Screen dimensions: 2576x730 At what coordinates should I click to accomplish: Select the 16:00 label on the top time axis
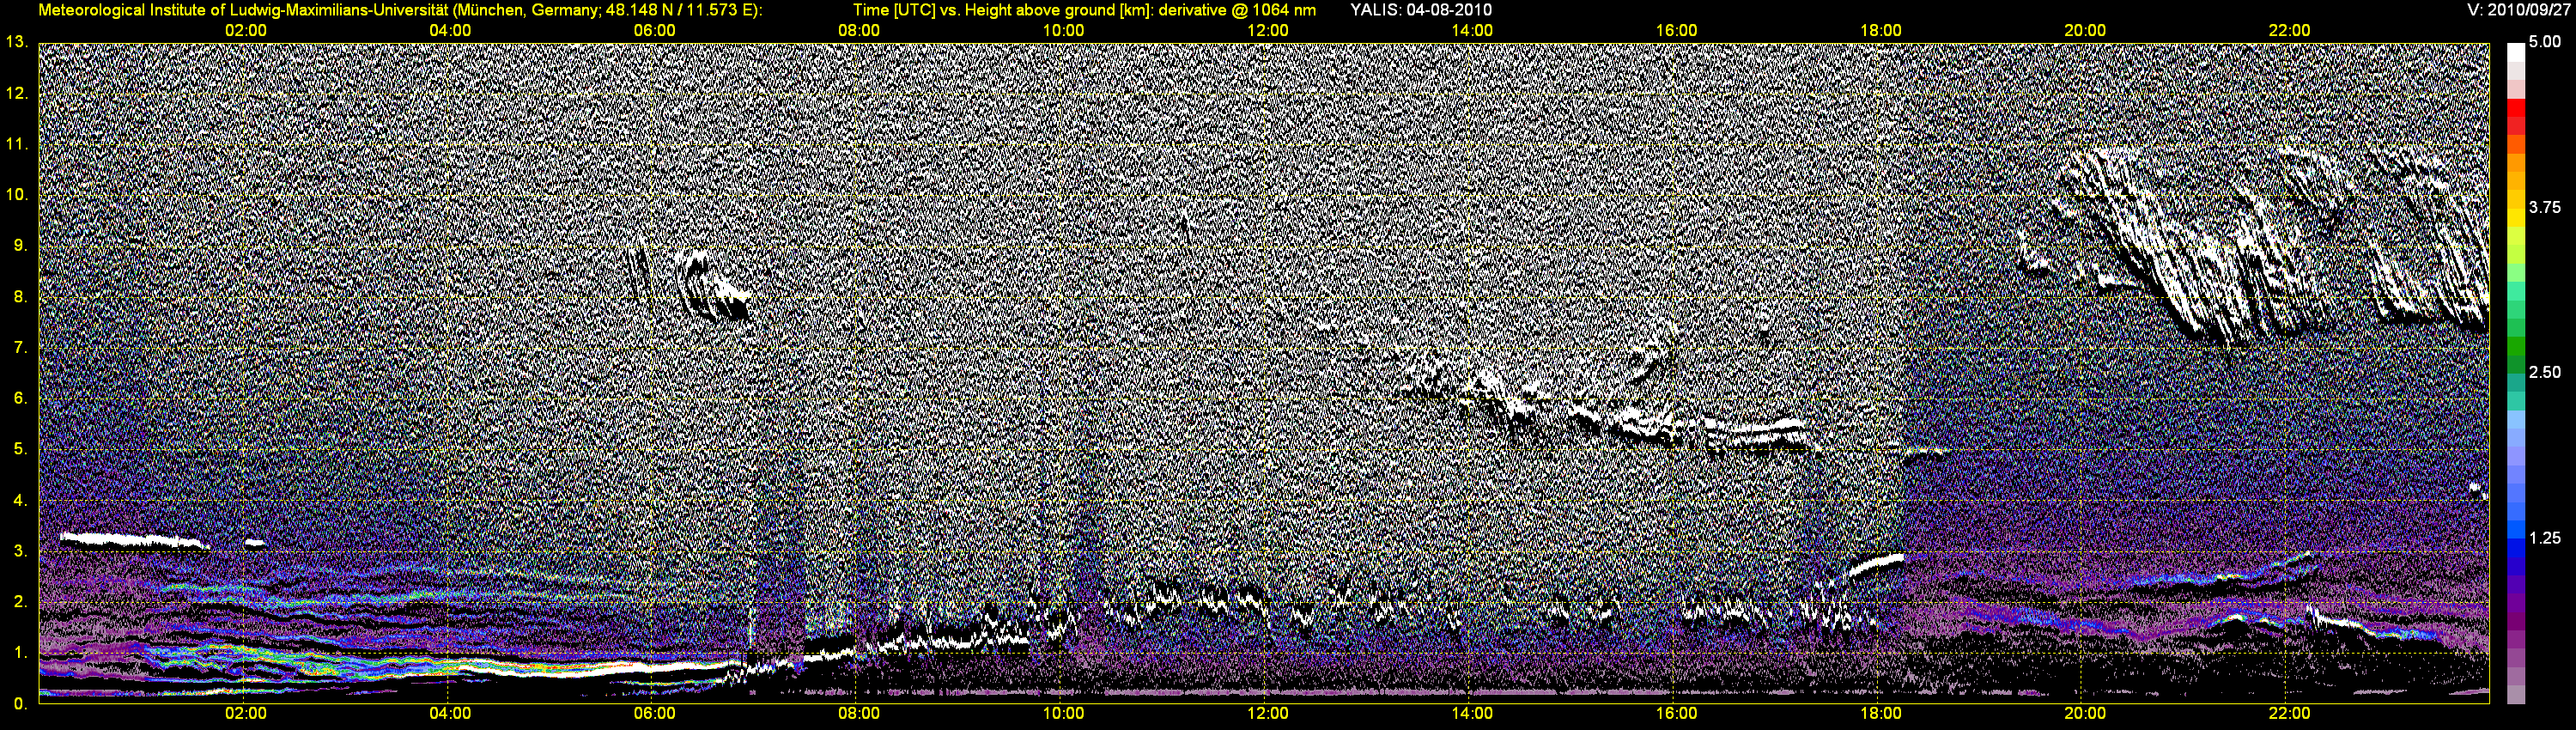[1676, 31]
